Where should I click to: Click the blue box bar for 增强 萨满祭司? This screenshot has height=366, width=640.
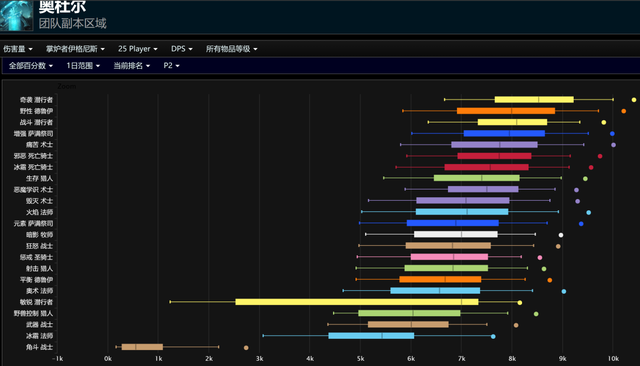tap(504, 133)
